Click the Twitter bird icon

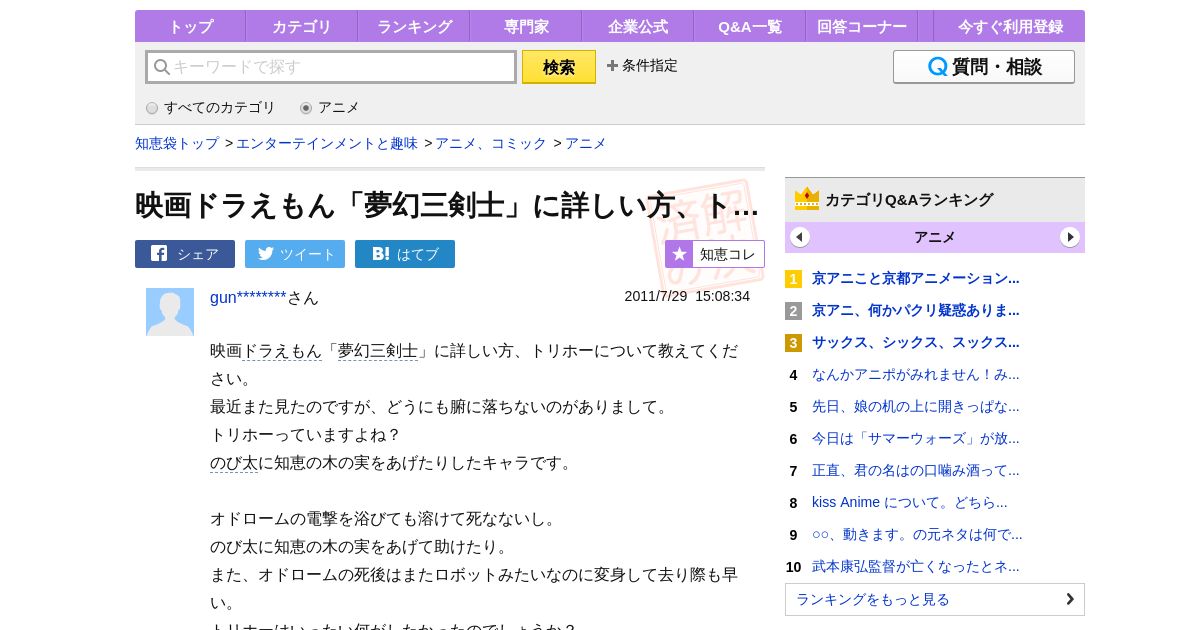click(266, 254)
